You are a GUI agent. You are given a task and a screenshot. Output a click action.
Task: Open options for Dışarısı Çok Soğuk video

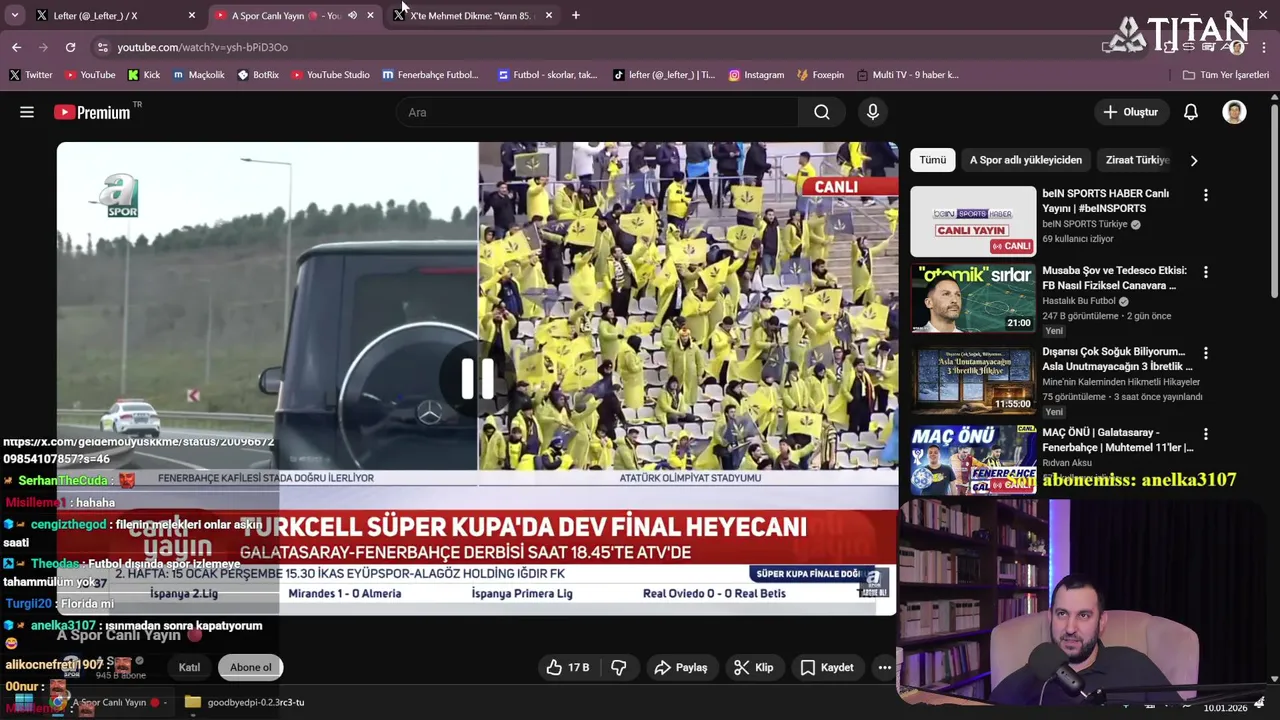coord(1205,353)
